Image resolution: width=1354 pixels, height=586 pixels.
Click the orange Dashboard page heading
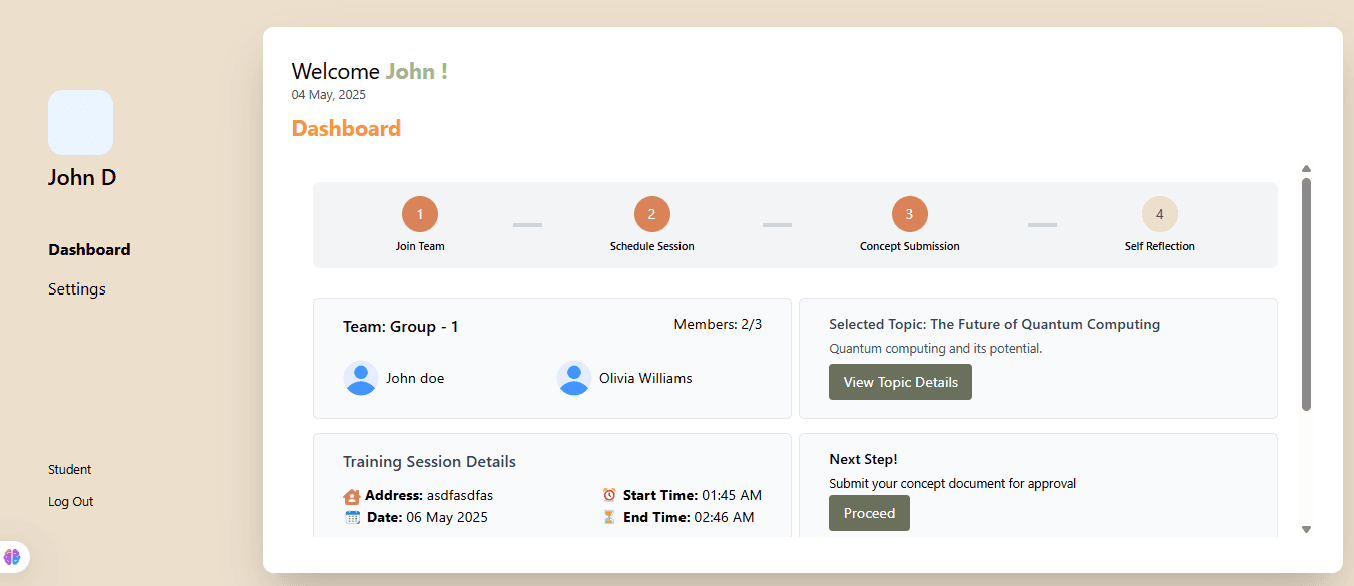(x=346, y=128)
